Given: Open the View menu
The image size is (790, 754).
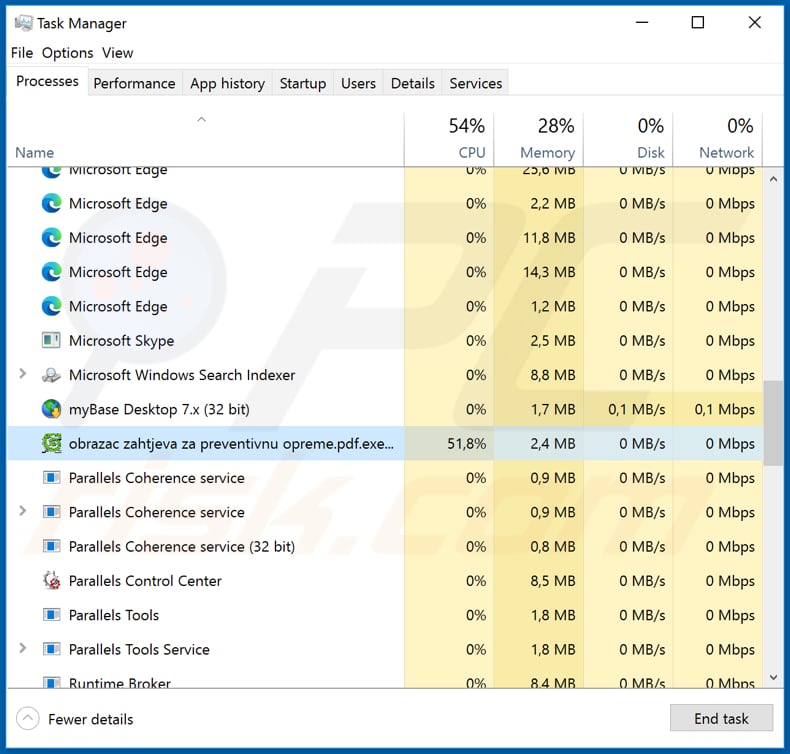Looking at the screenshot, I should point(117,53).
